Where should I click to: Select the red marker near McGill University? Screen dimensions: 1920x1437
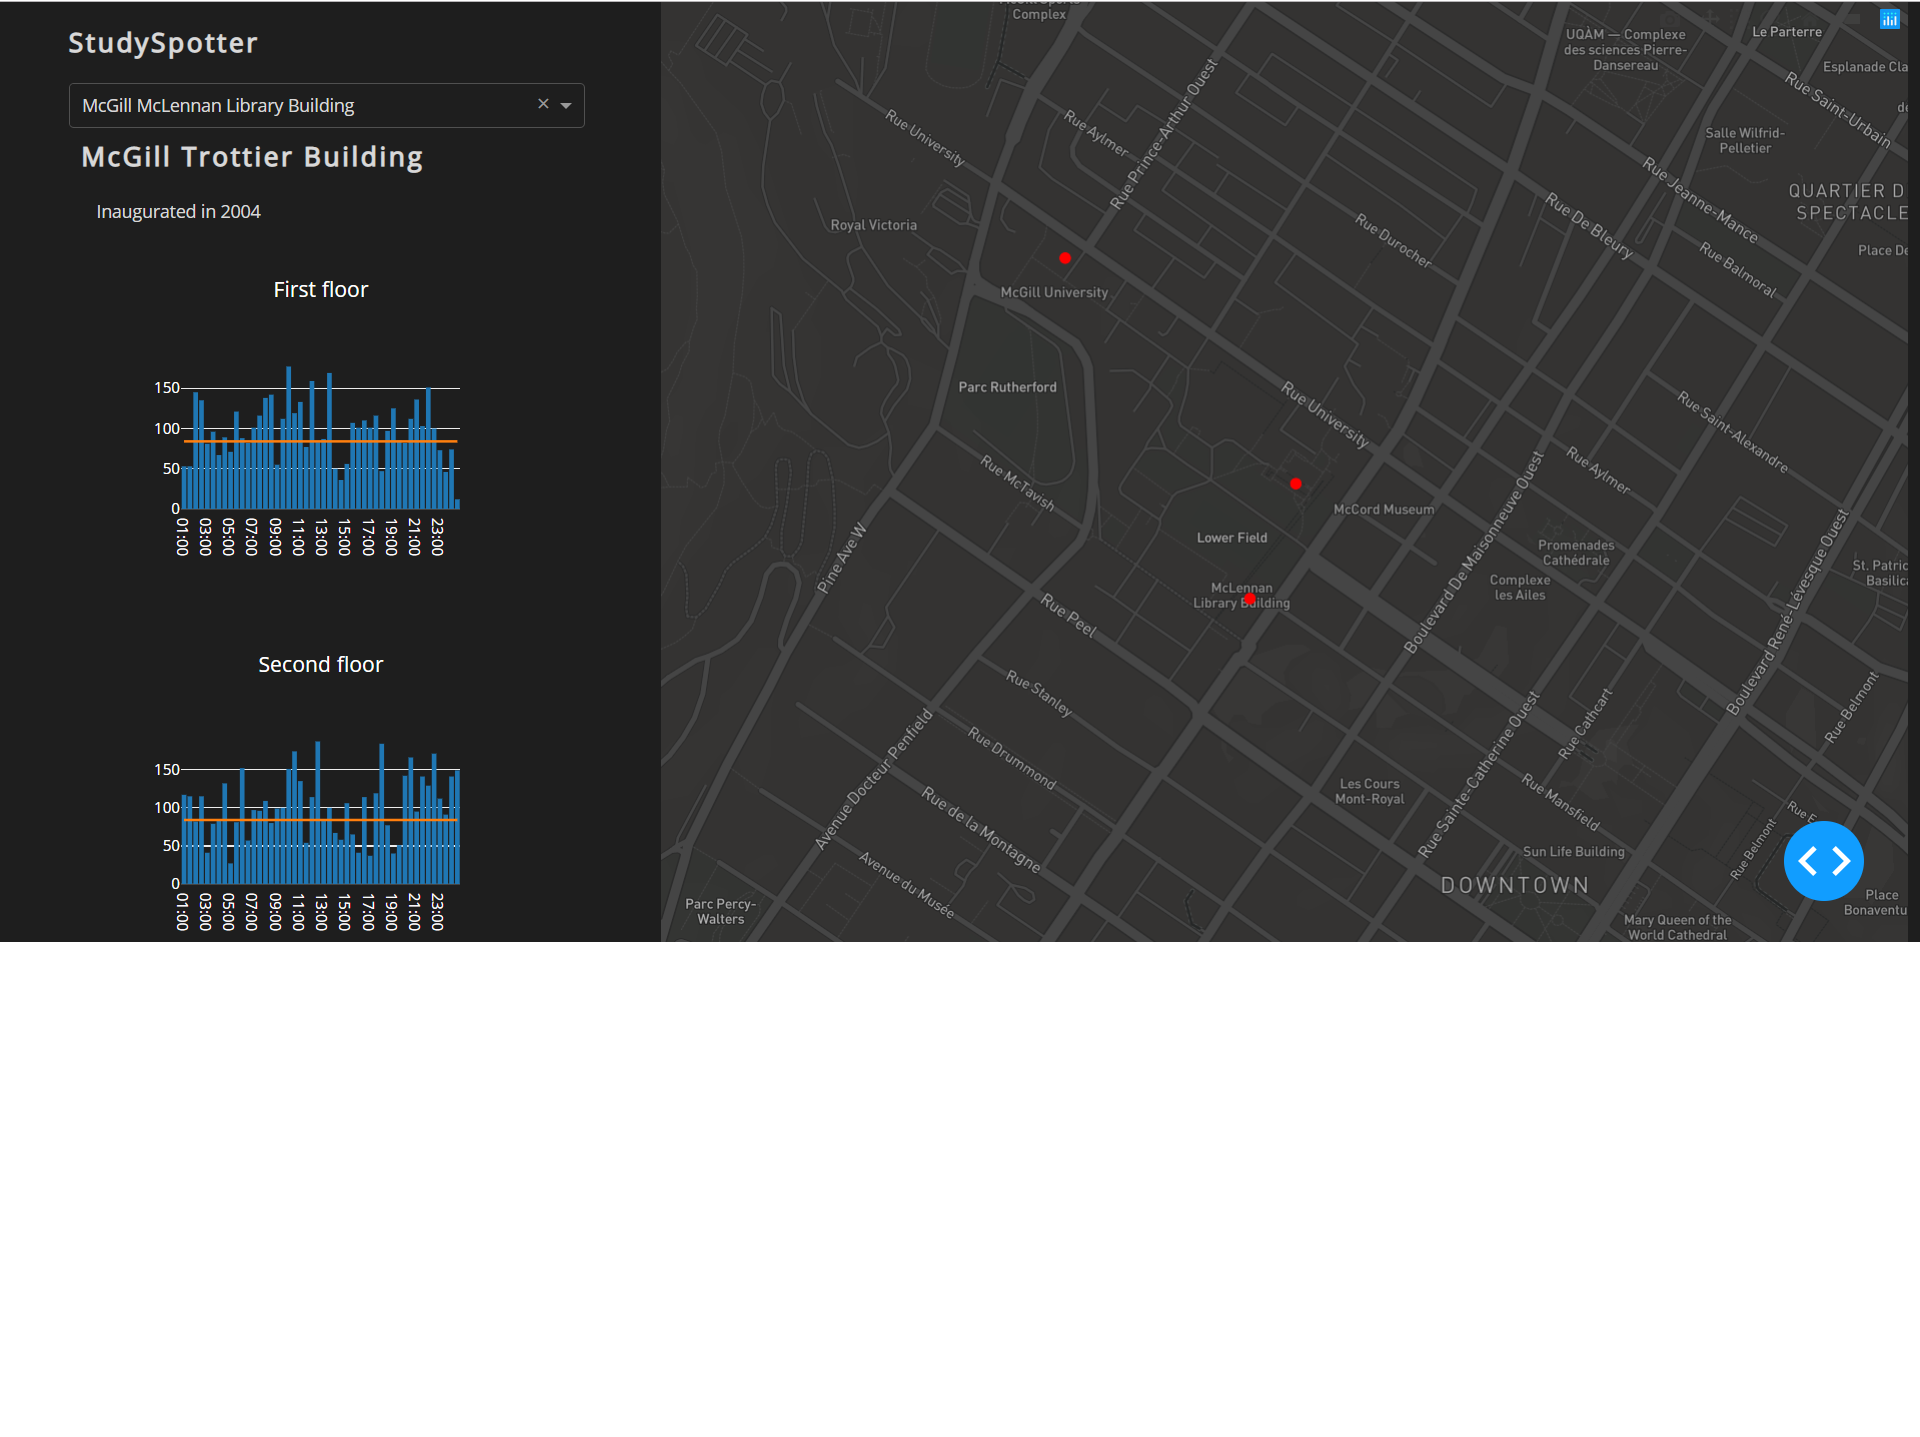click(x=1065, y=258)
